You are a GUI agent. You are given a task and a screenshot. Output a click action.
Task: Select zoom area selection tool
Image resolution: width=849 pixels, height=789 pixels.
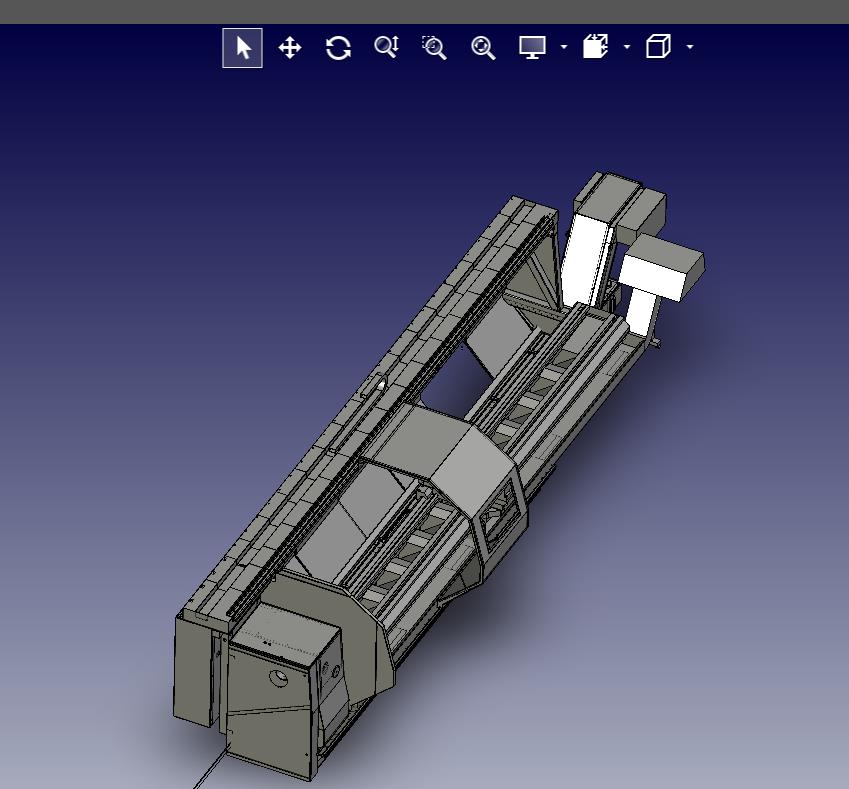pyautogui.click(x=434, y=48)
